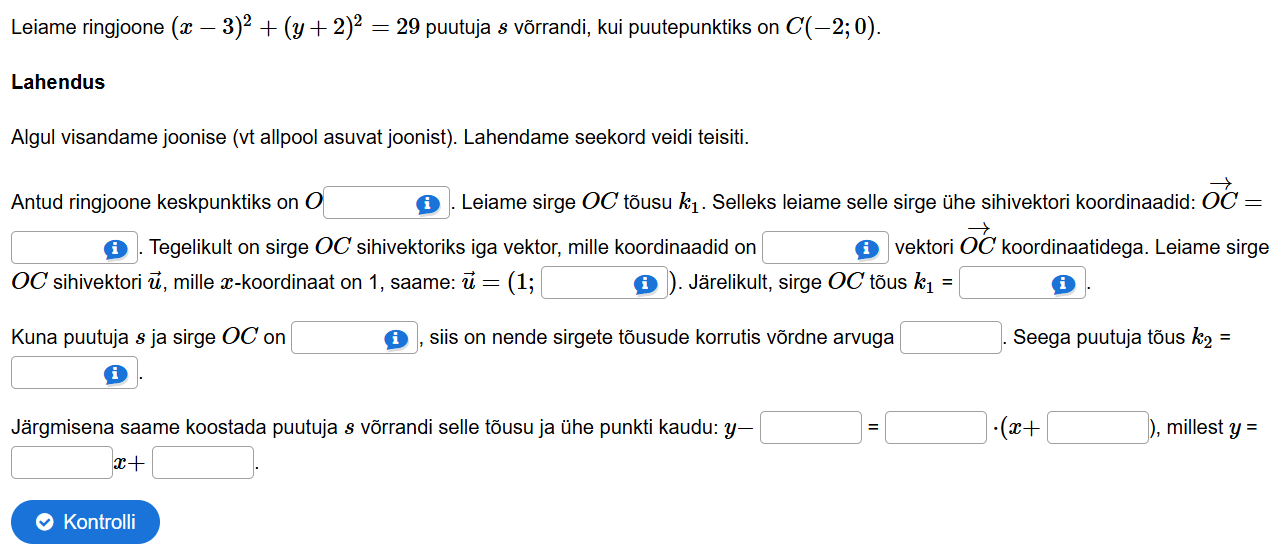This screenshot has width=1281, height=557.
Task: Click info icon in vector OC coordinates field
Action: 116,248
